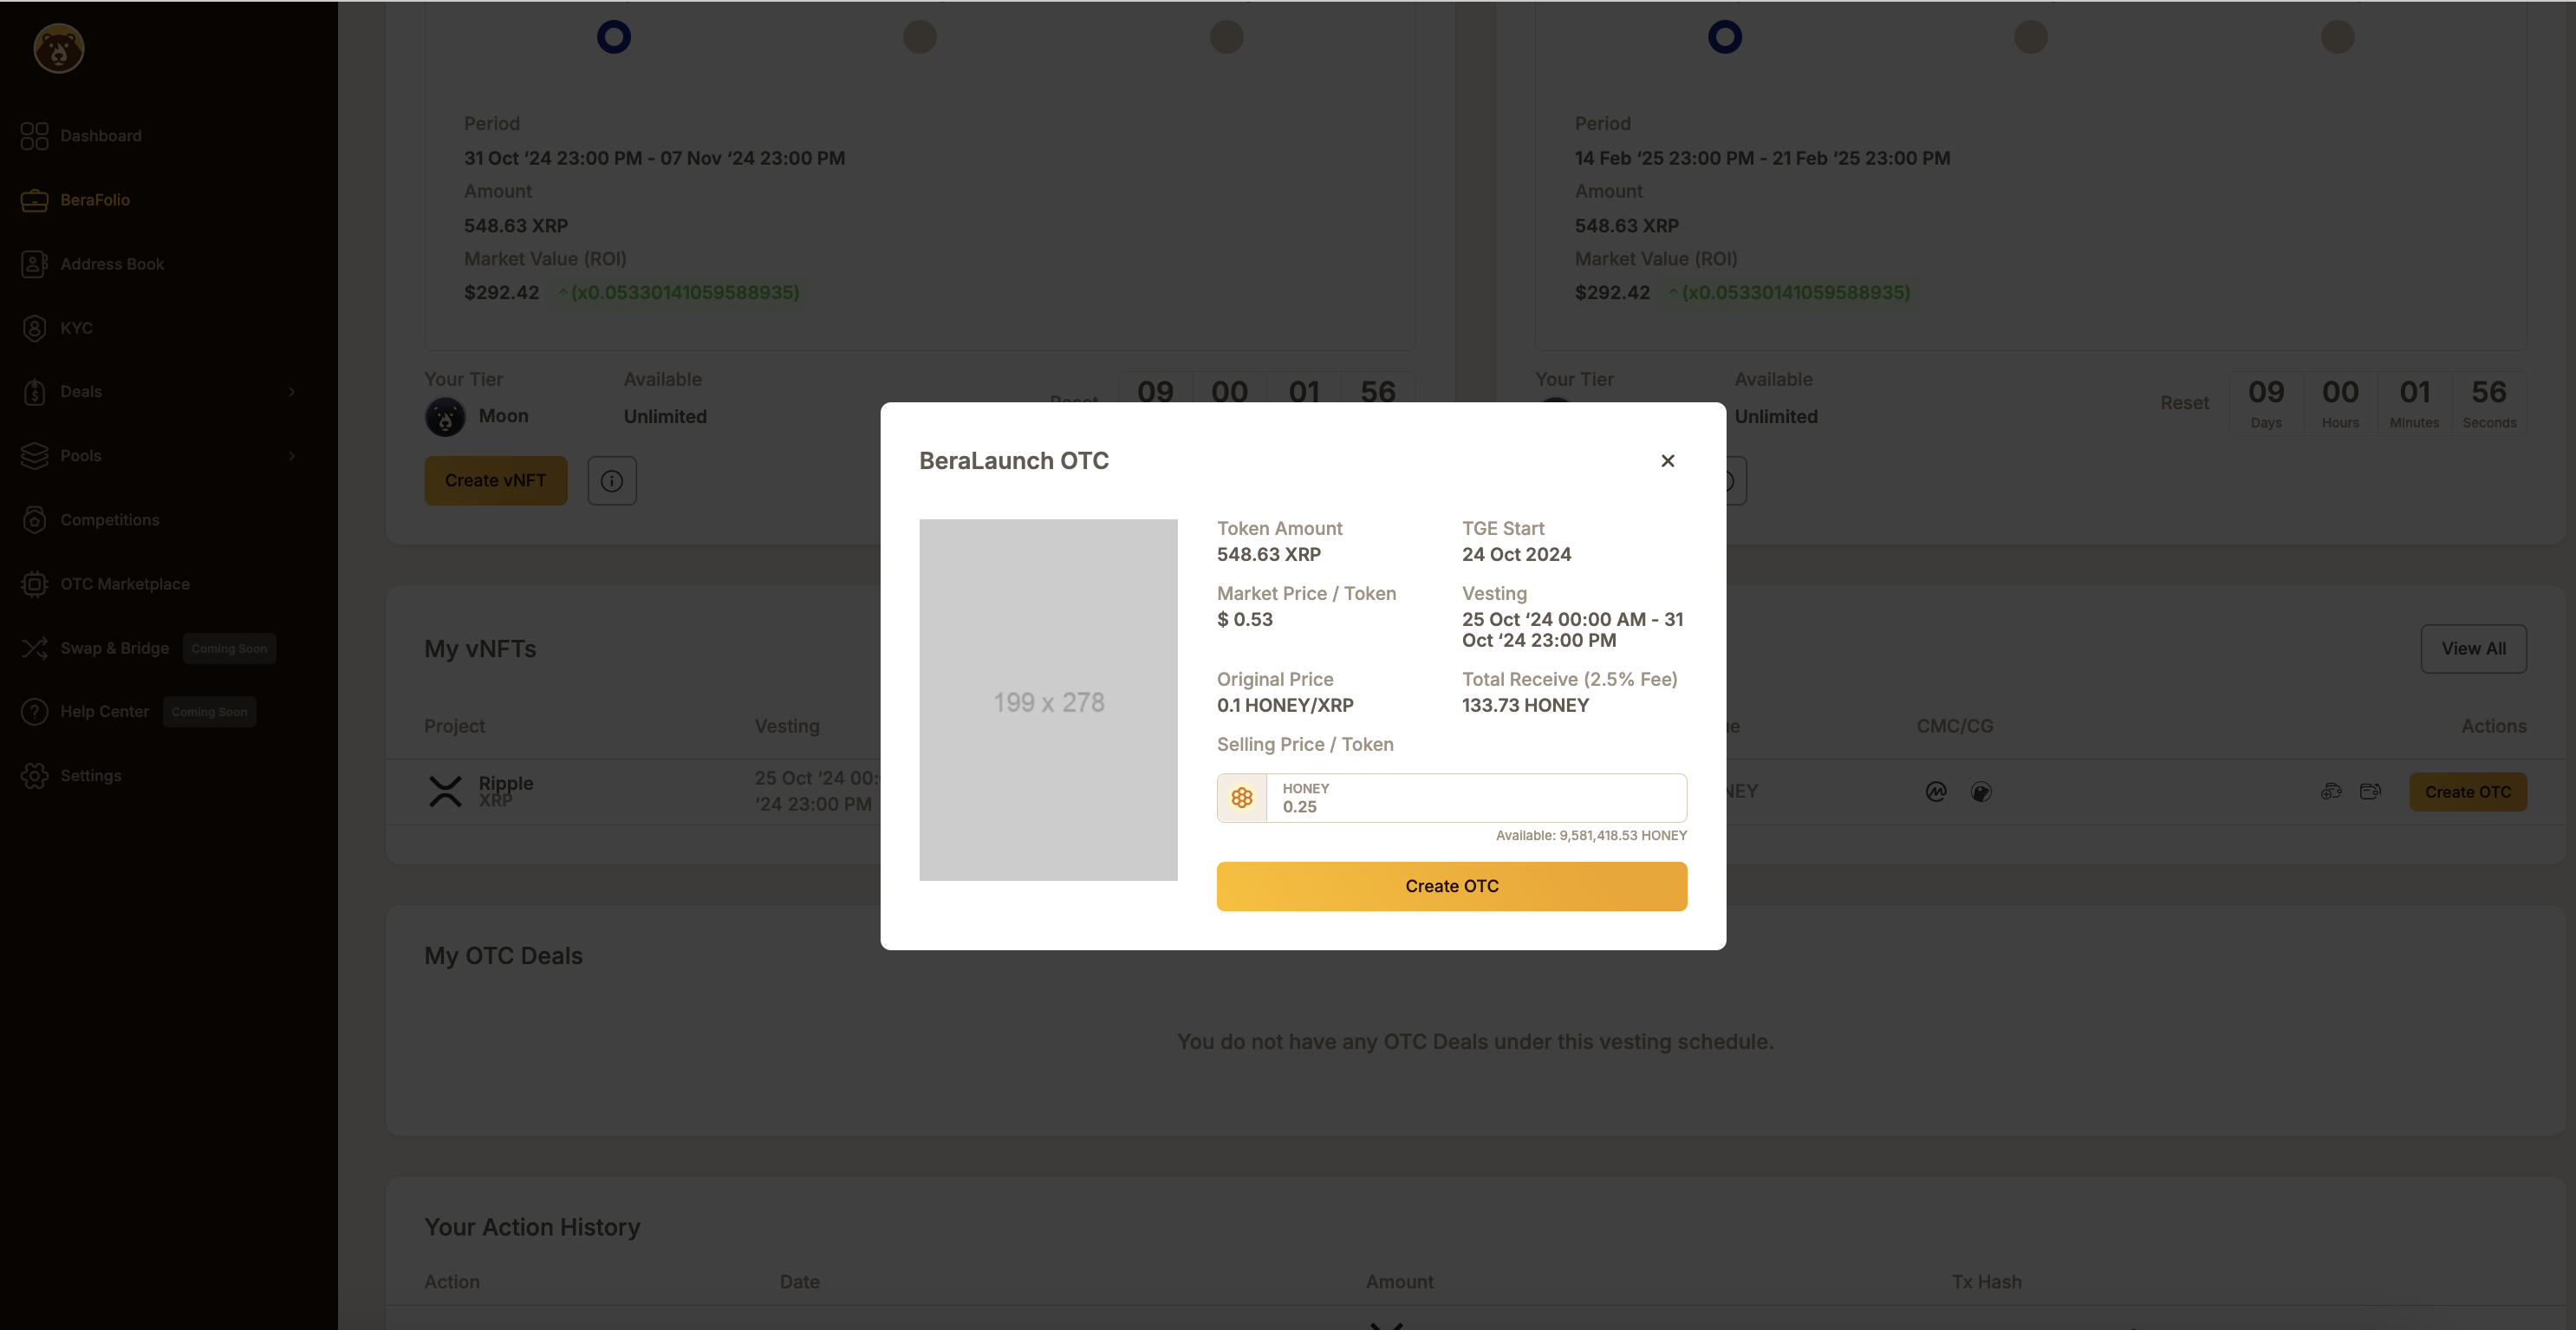2576x1330 pixels.
Task: Go to OTC Marketplace
Action: 124,584
